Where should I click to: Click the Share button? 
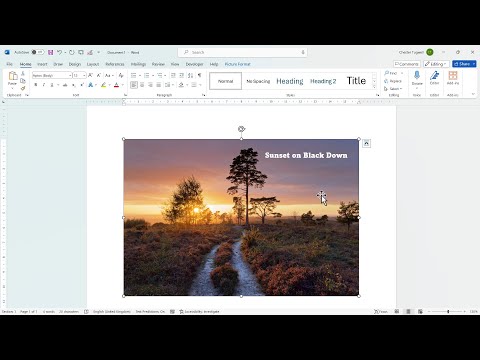point(464,64)
